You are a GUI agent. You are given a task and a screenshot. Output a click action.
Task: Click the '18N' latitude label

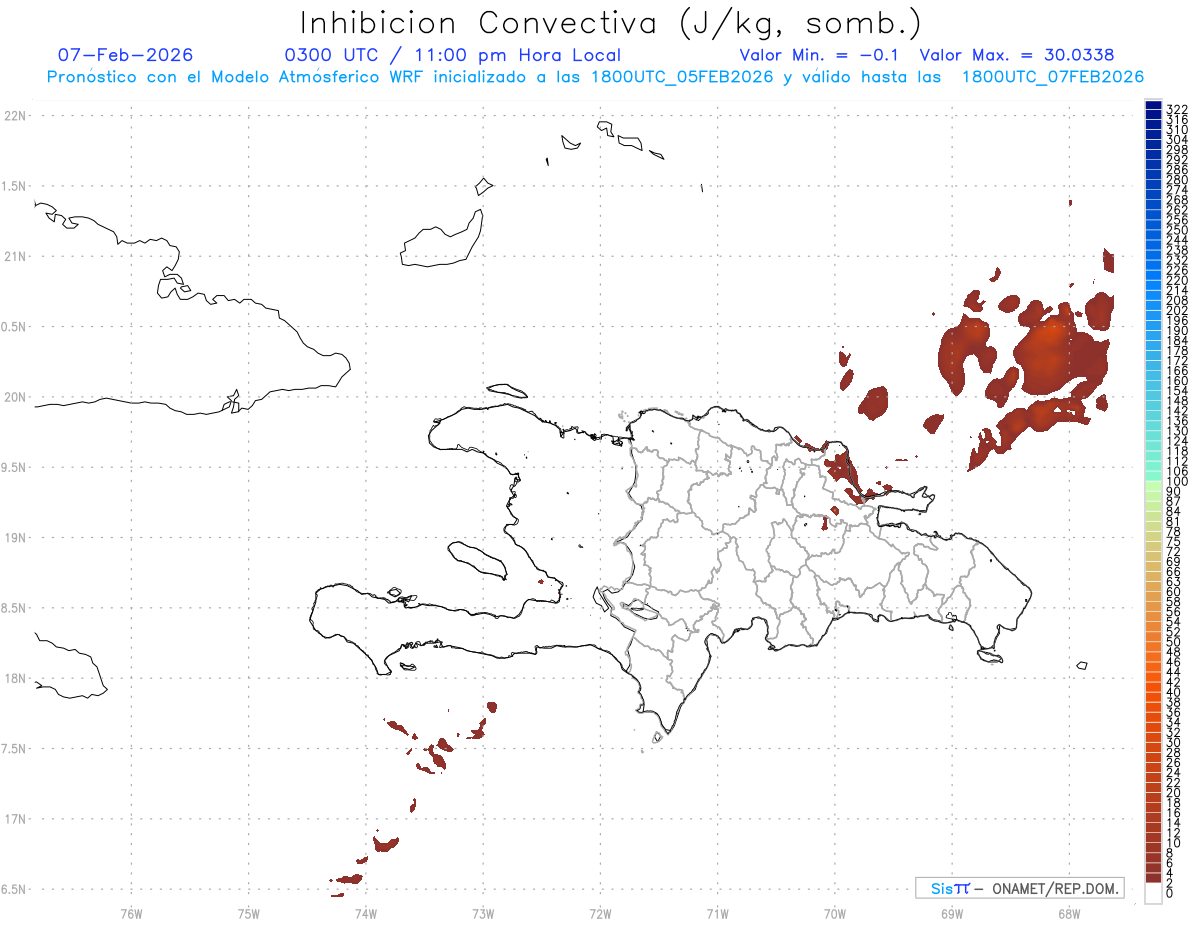(14, 678)
